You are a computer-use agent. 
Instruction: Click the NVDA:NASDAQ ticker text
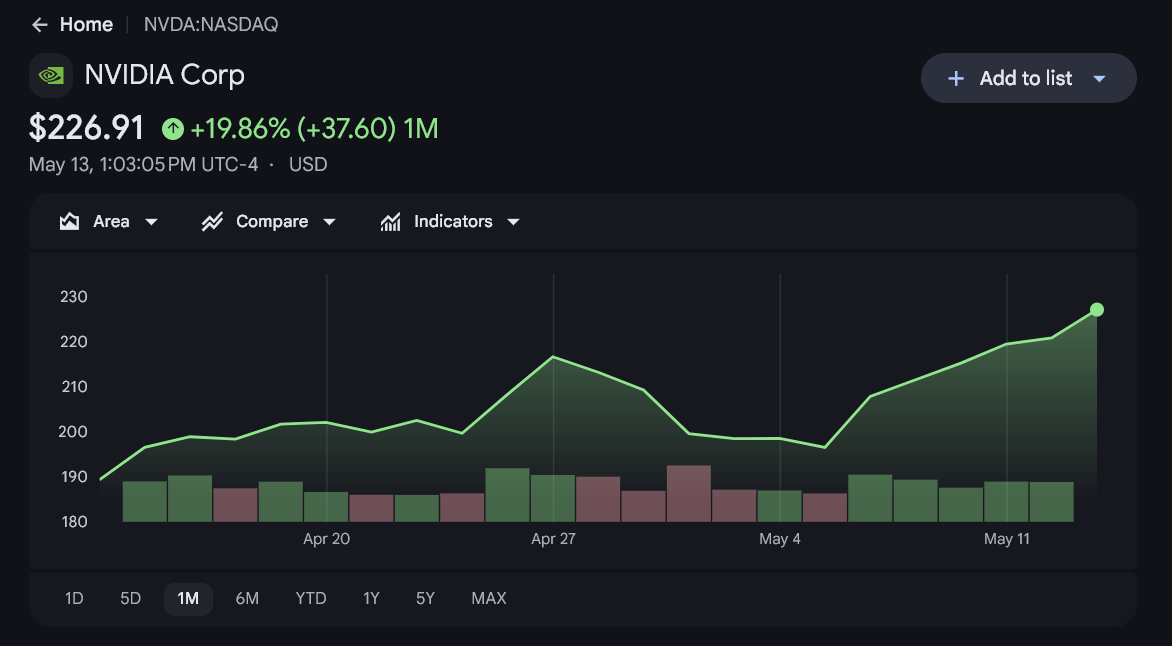tap(211, 25)
